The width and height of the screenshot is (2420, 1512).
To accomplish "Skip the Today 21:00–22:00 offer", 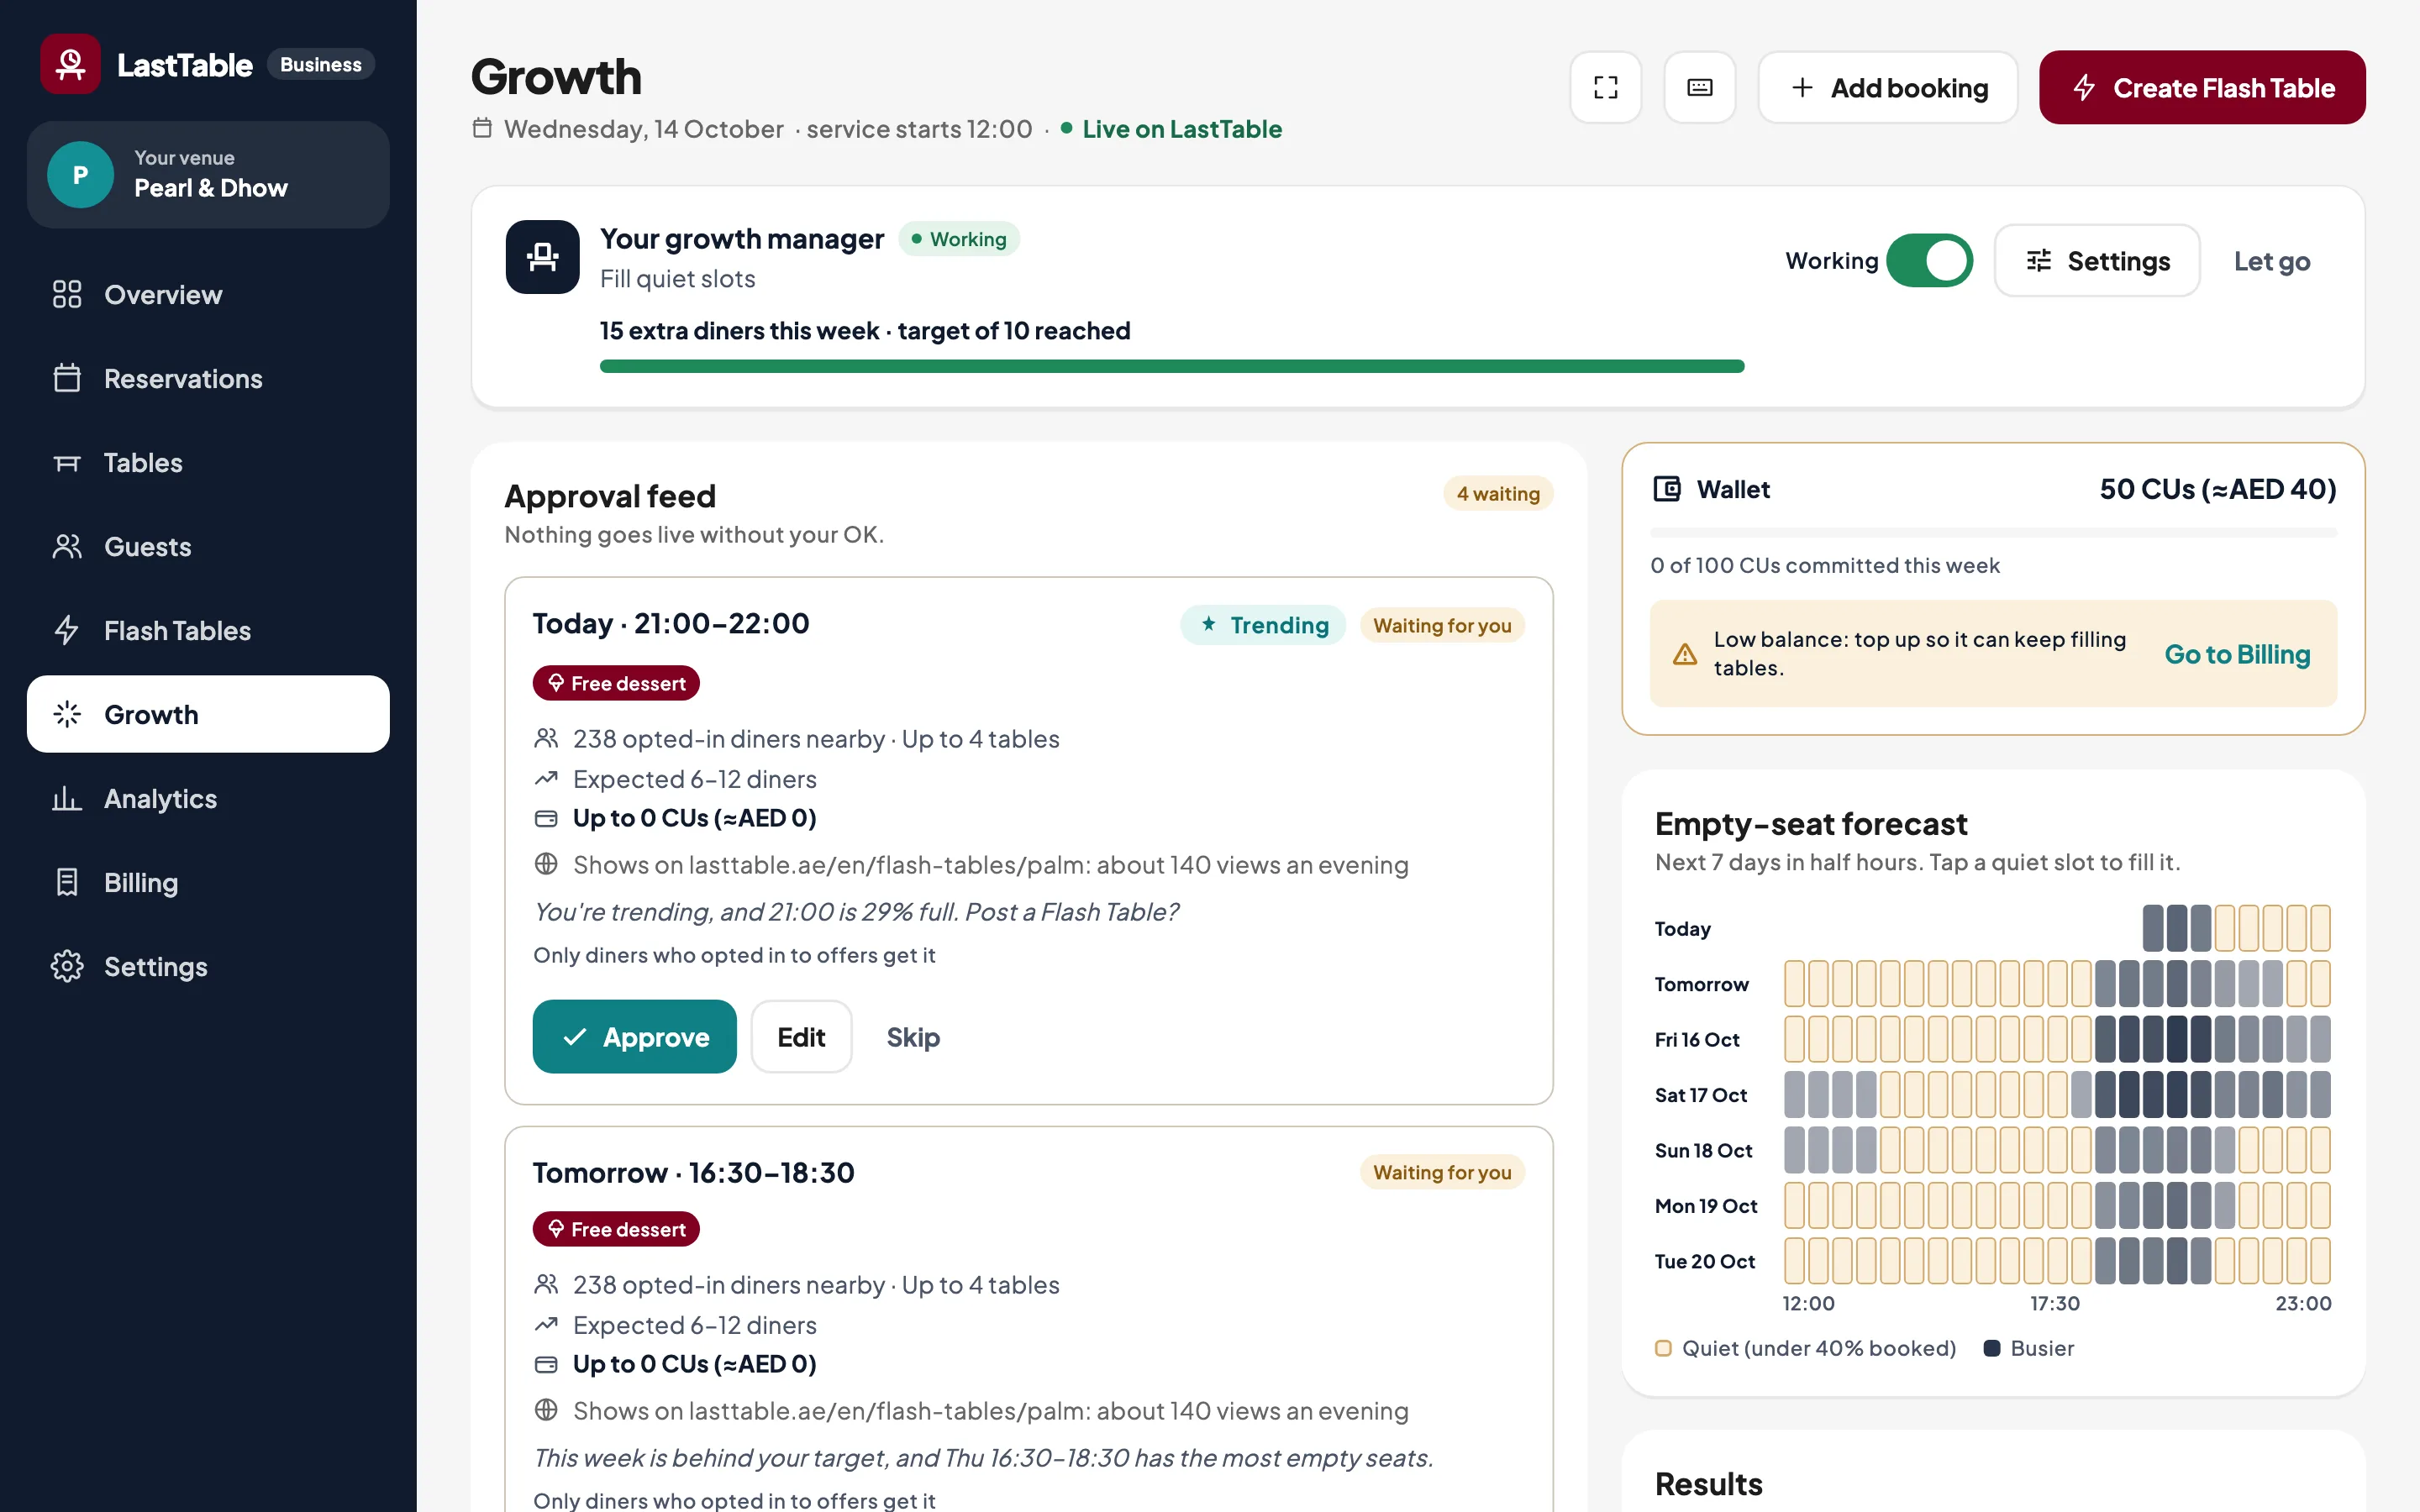I will [913, 1037].
